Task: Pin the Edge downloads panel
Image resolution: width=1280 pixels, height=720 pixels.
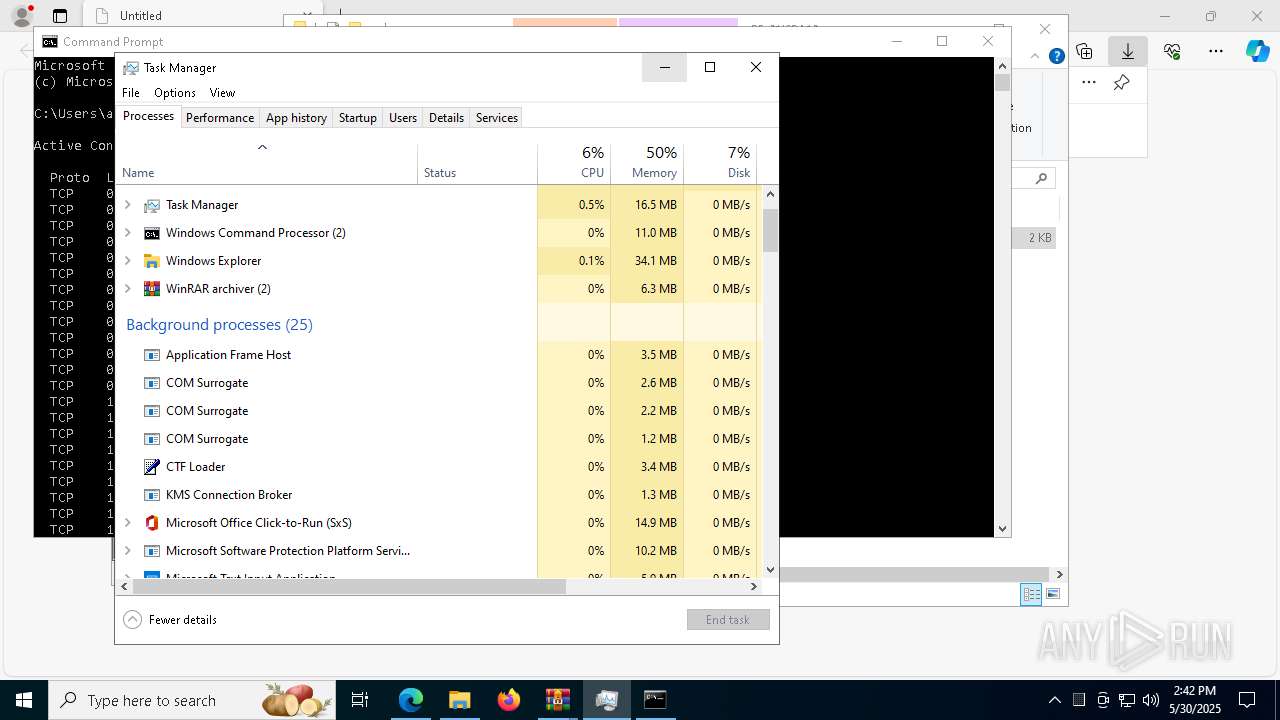Action: click(x=1122, y=82)
